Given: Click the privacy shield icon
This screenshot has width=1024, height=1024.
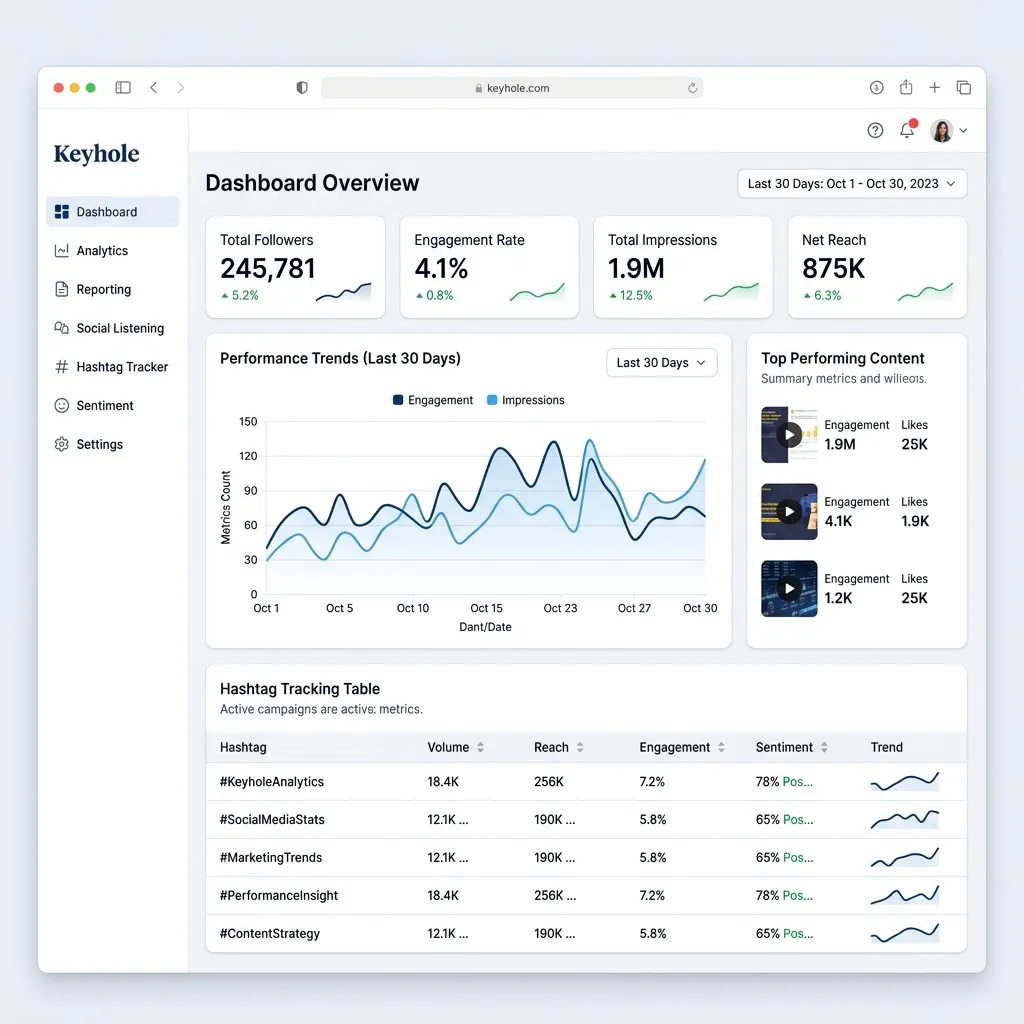Looking at the screenshot, I should (x=302, y=88).
